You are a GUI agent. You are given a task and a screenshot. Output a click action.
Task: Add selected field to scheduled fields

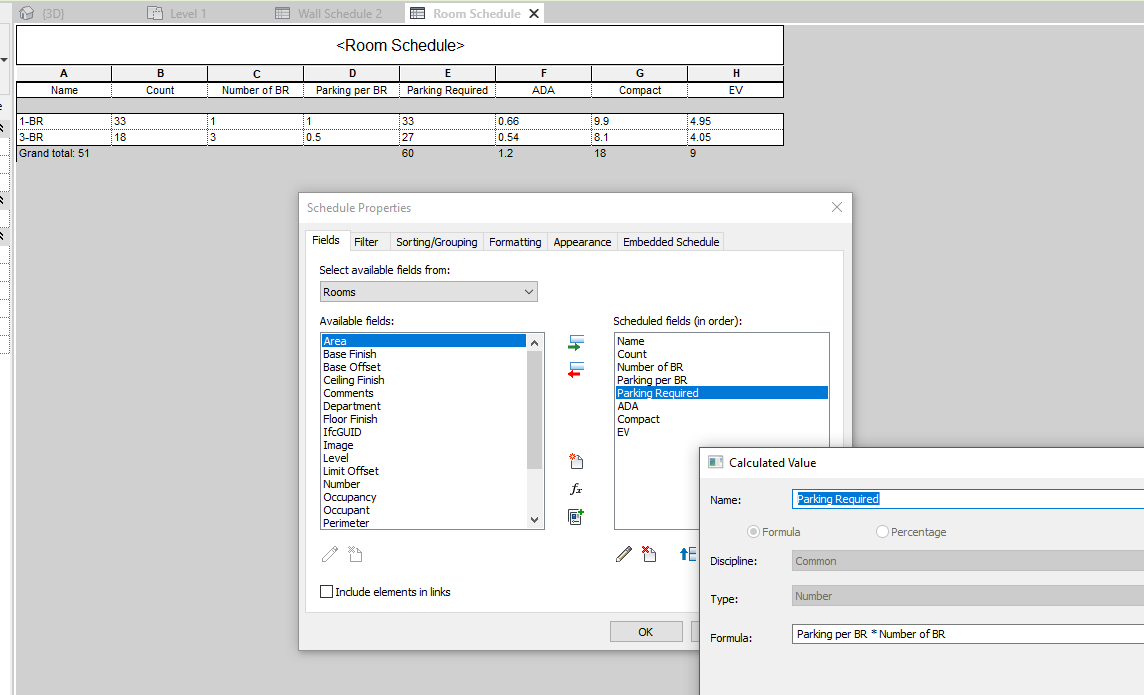[574, 341]
